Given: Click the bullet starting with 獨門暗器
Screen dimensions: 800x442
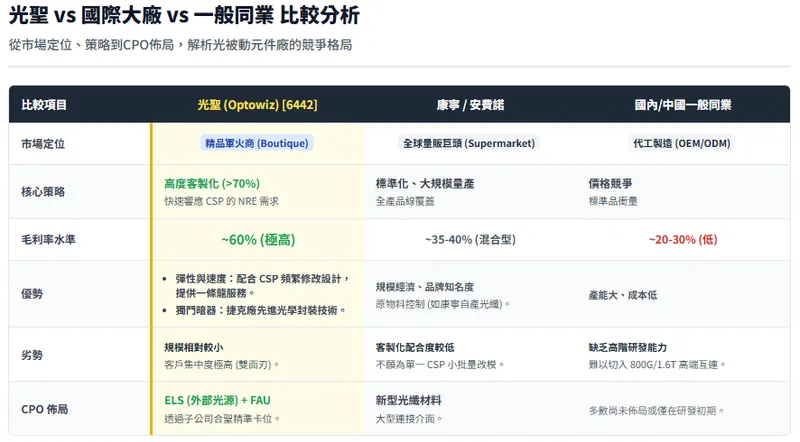Looking at the screenshot, I should 261,310.
